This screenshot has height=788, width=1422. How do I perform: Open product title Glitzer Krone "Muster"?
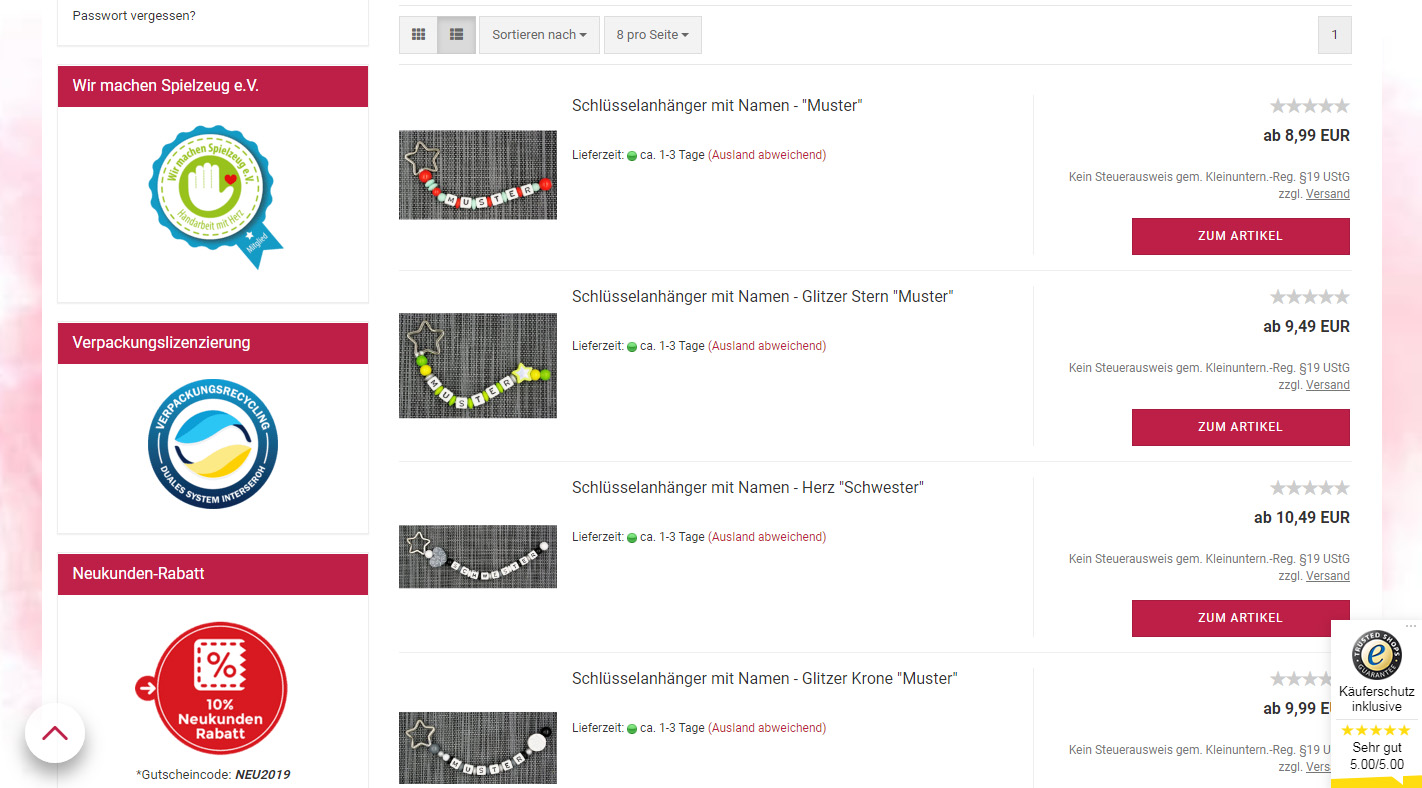pos(765,678)
